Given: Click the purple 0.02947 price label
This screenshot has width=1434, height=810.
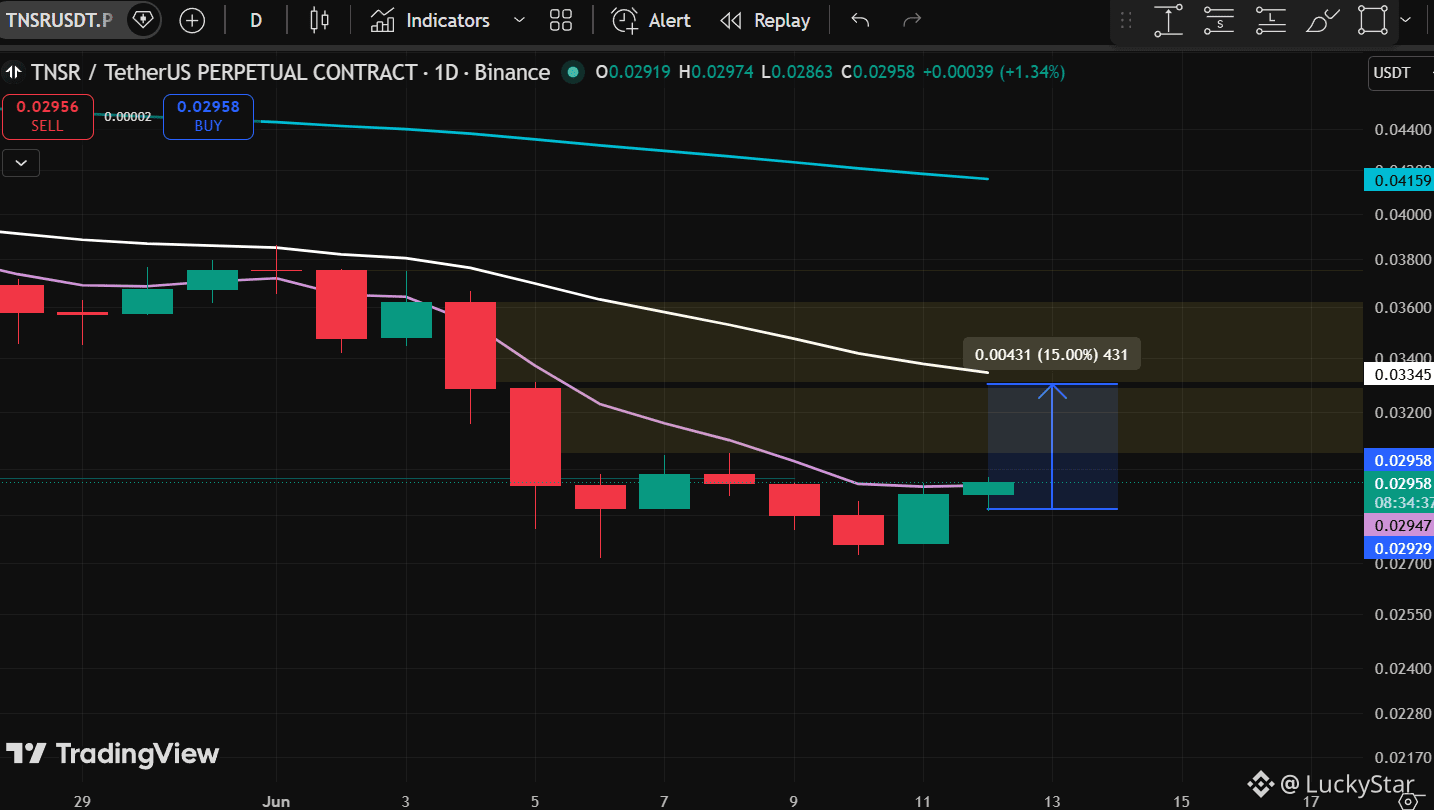Looking at the screenshot, I should tap(1398, 526).
